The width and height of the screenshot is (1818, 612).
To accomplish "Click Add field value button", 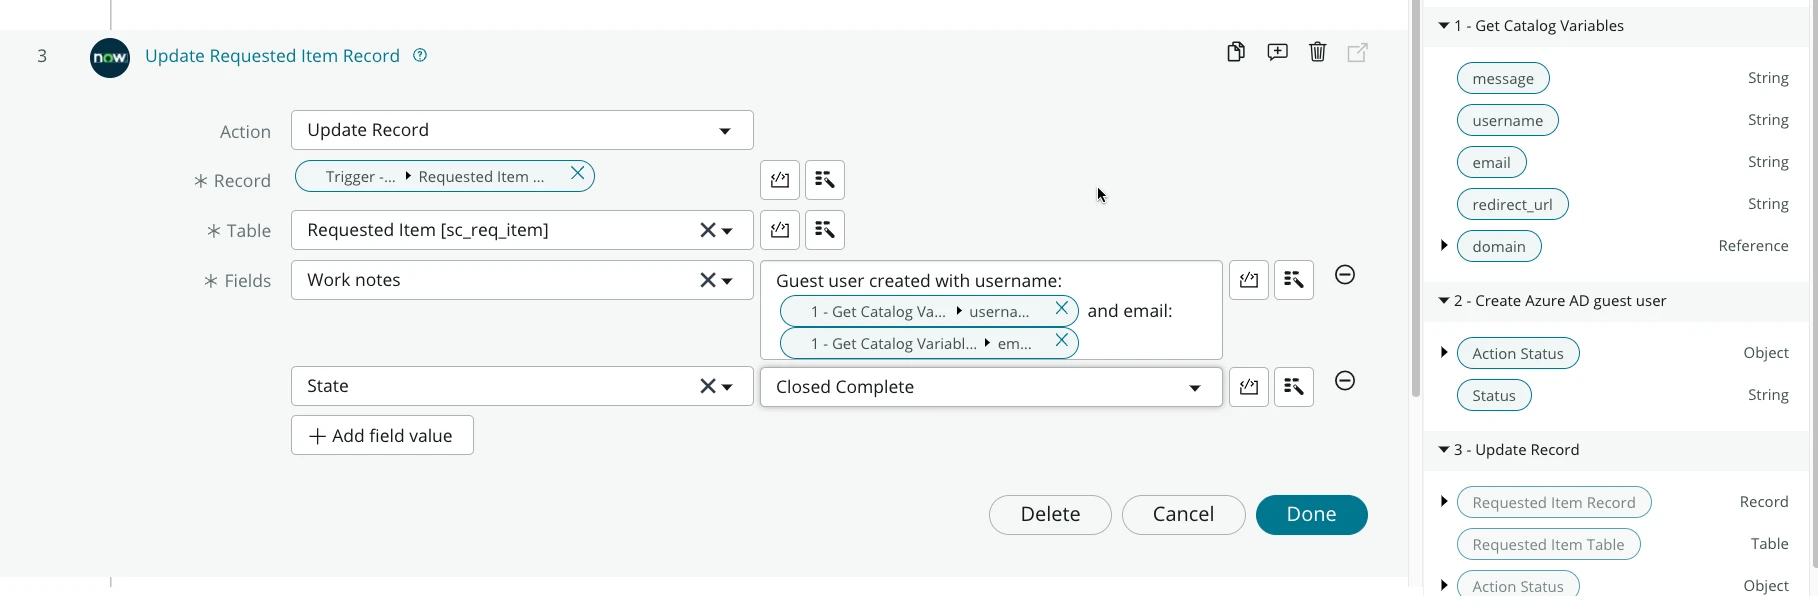I will point(382,436).
